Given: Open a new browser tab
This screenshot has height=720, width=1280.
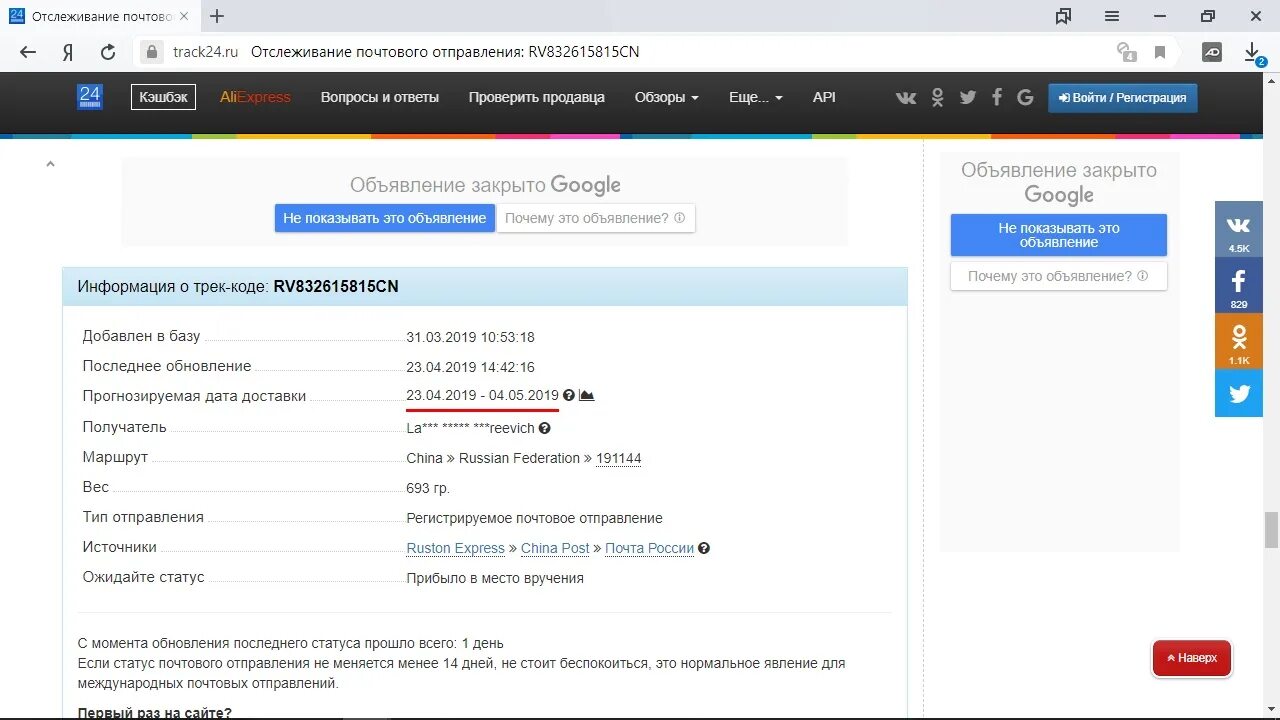Looking at the screenshot, I should (x=217, y=17).
